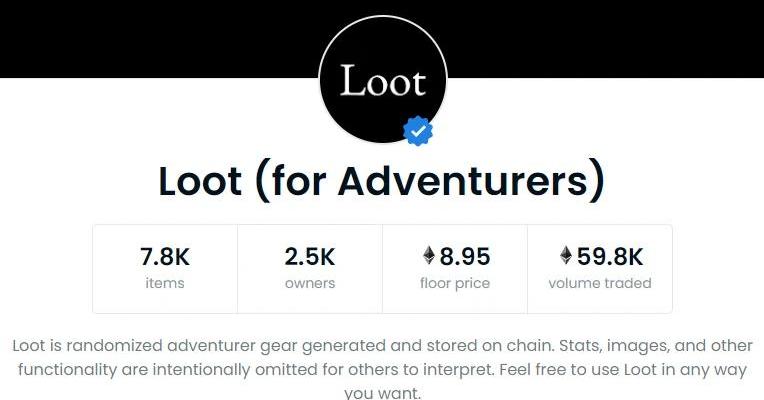The image size is (764, 400).
Task: Click the 2.5K owners count
Action: tap(310, 256)
